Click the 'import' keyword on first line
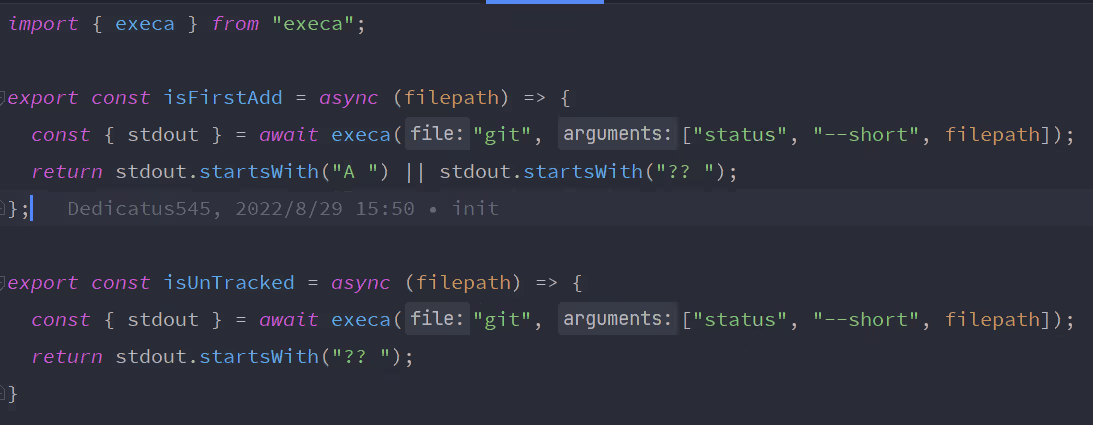1093x425 pixels. coord(43,24)
